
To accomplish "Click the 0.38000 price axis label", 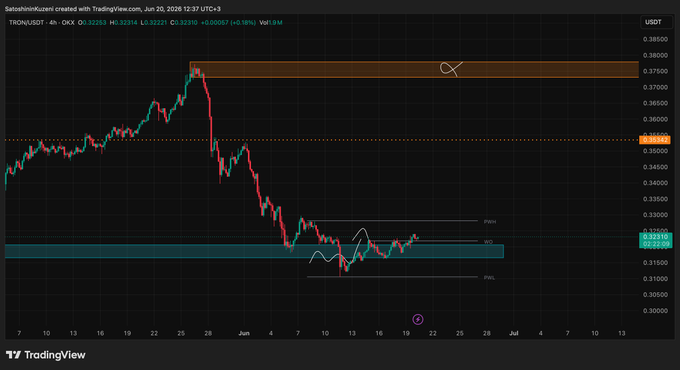I will point(655,56).
